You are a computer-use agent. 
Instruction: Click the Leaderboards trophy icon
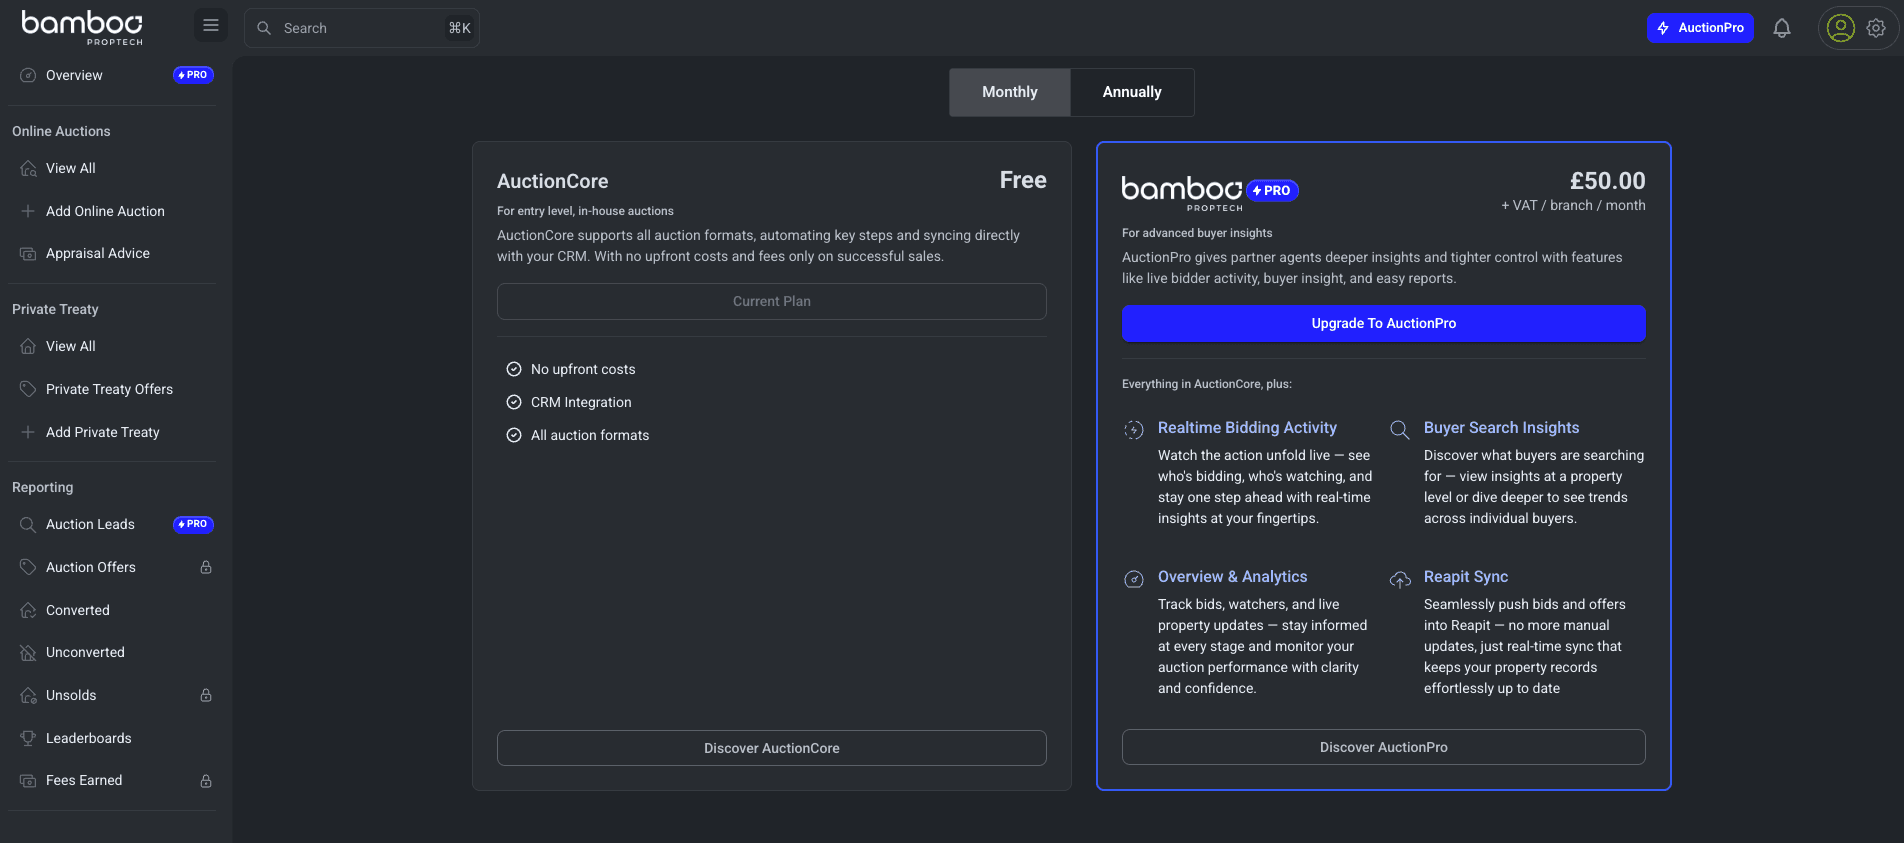click(x=28, y=738)
